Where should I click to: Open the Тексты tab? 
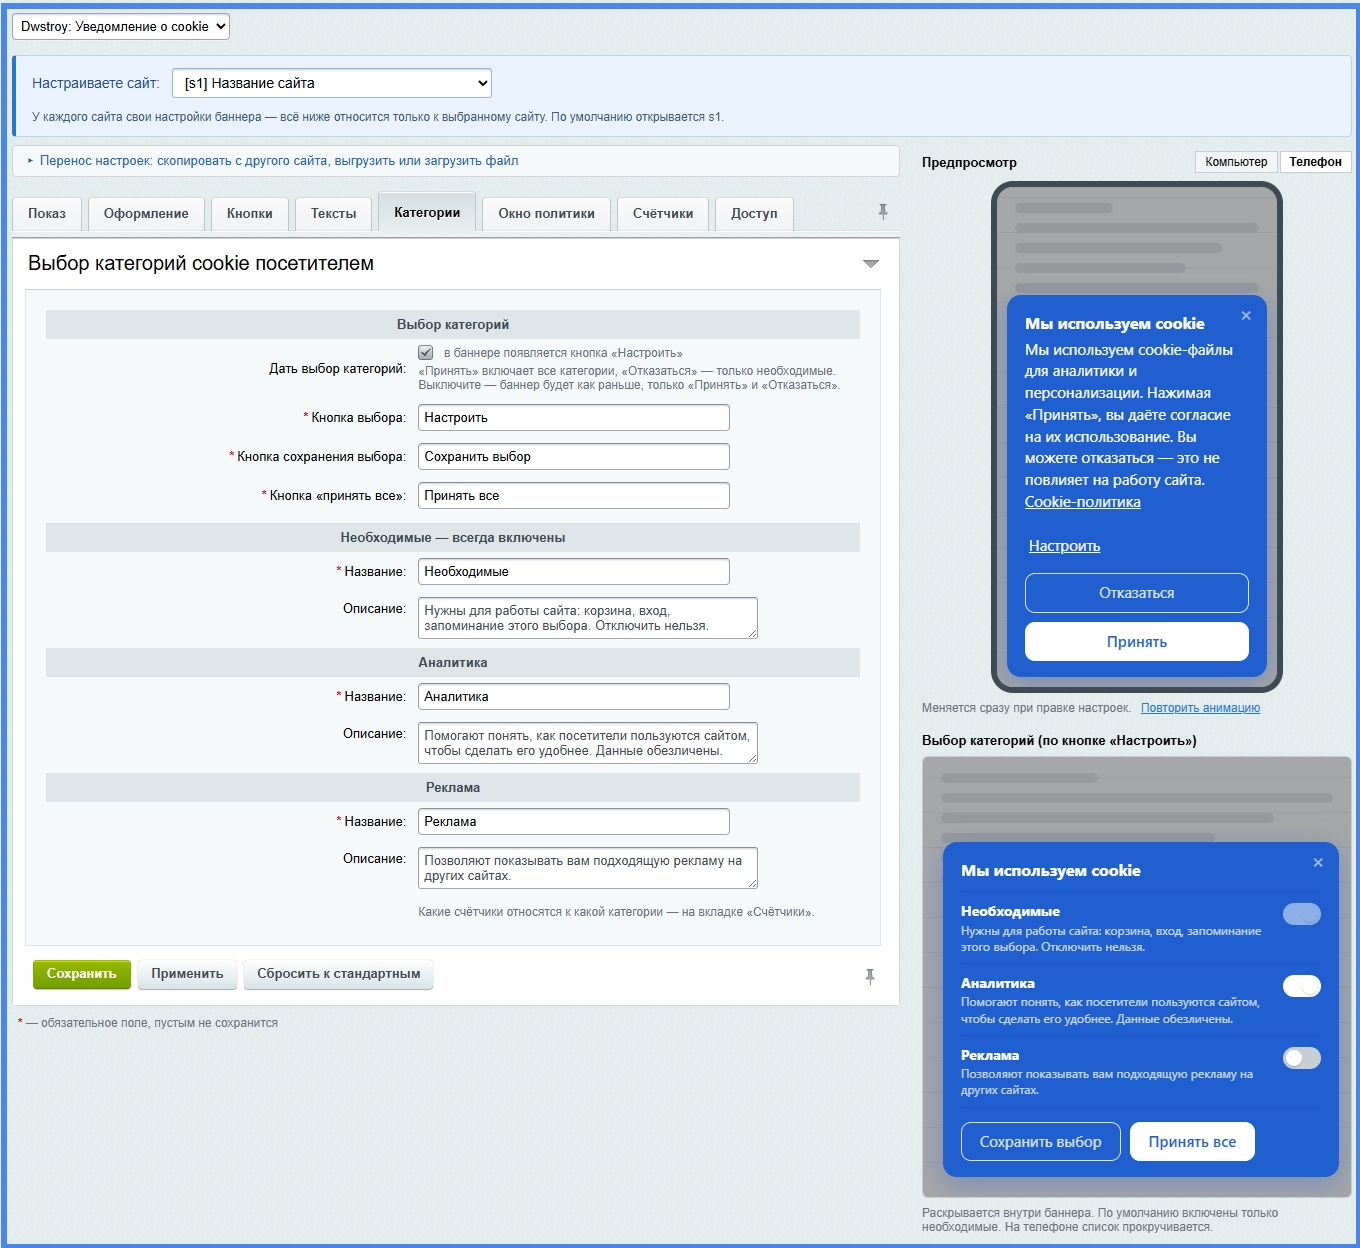(x=334, y=214)
